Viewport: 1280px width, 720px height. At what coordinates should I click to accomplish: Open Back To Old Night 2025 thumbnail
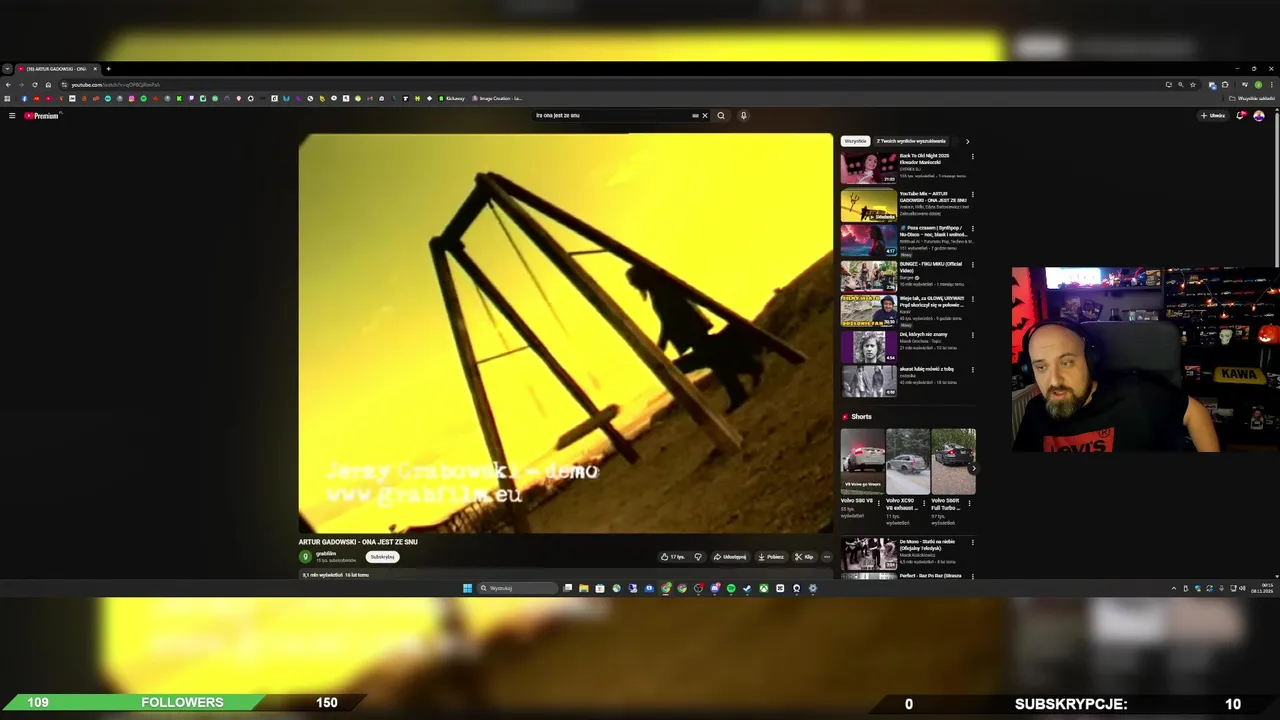pyautogui.click(x=868, y=168)
